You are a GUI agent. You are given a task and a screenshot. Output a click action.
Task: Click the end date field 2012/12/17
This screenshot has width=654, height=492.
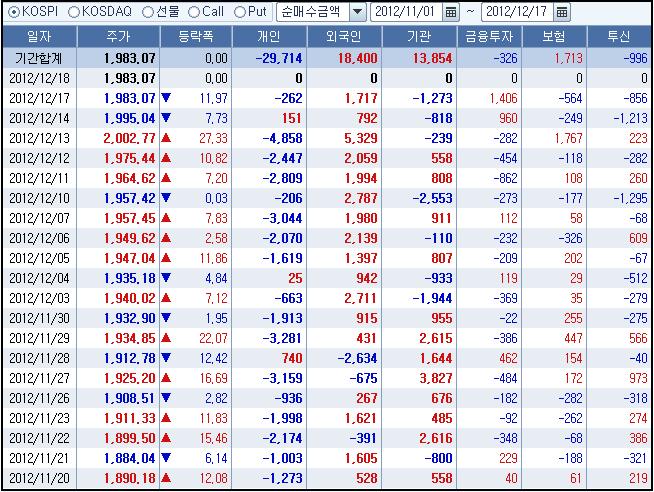pos(517,12)
